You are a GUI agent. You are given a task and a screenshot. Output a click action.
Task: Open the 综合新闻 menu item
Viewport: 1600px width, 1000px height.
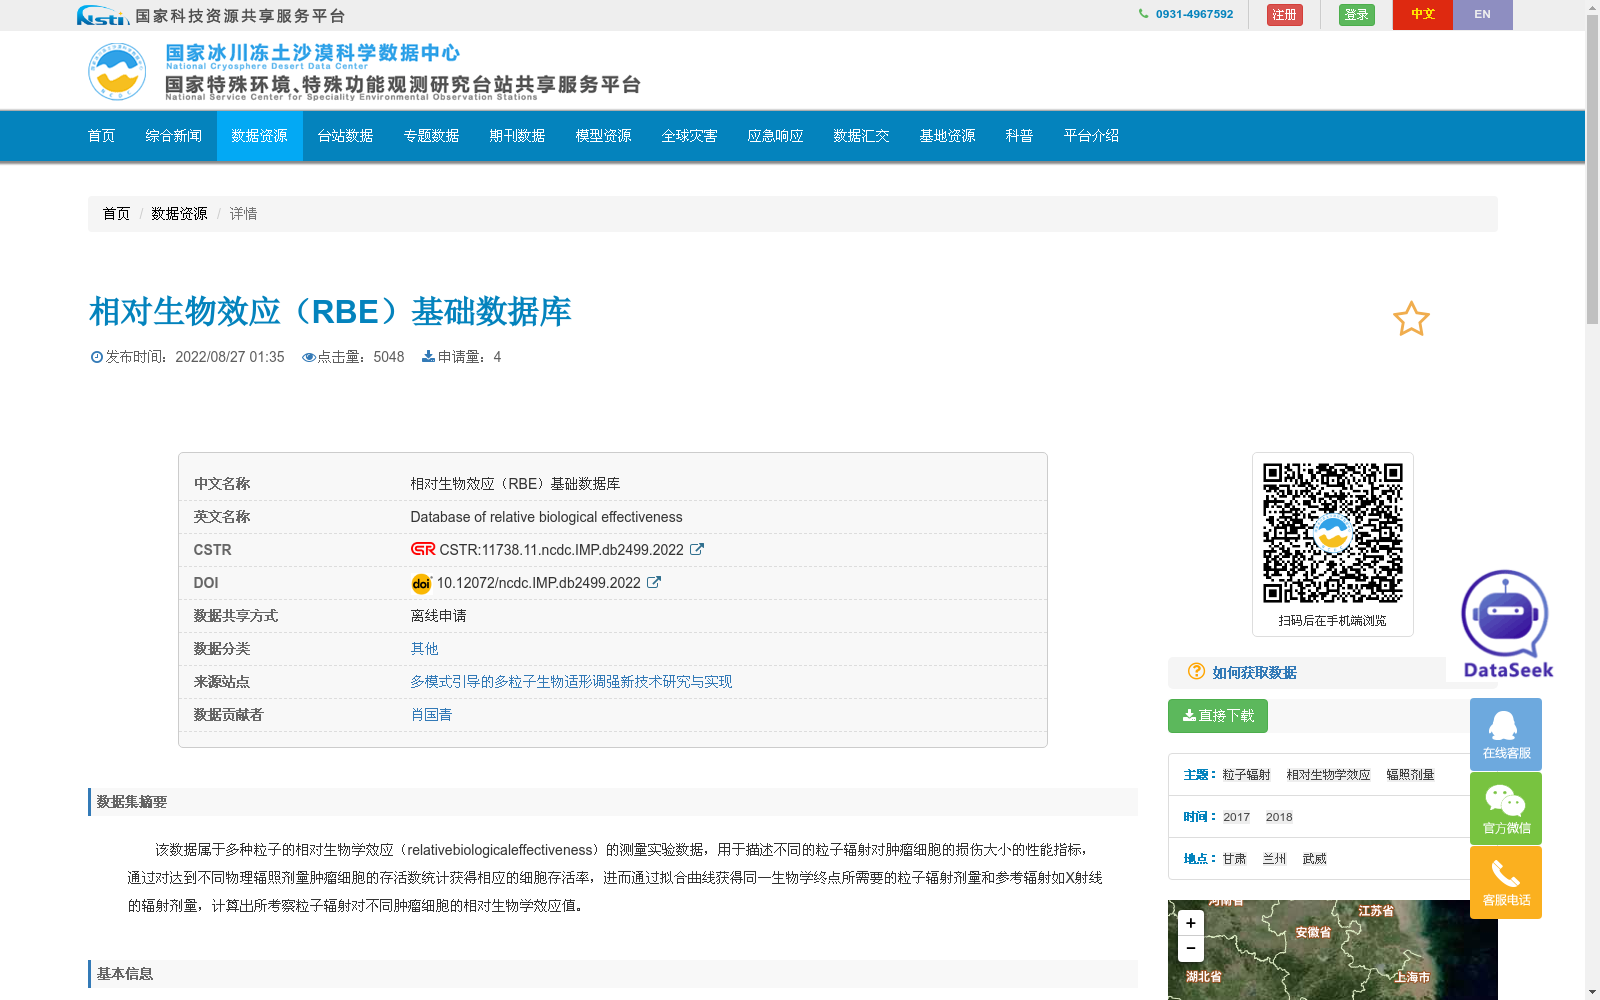click(x=174, y=136)
